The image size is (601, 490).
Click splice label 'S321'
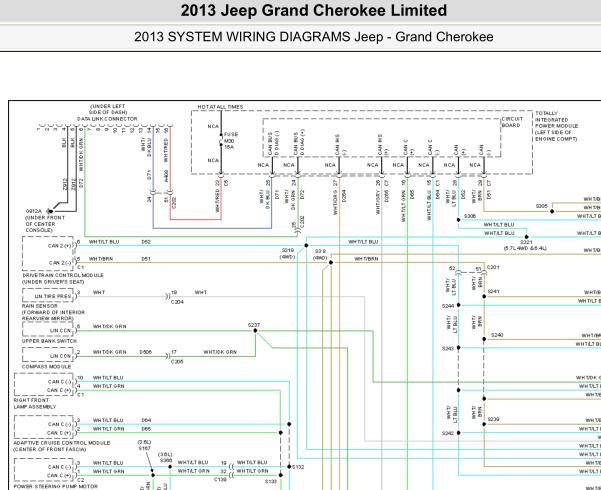point(526,242)
